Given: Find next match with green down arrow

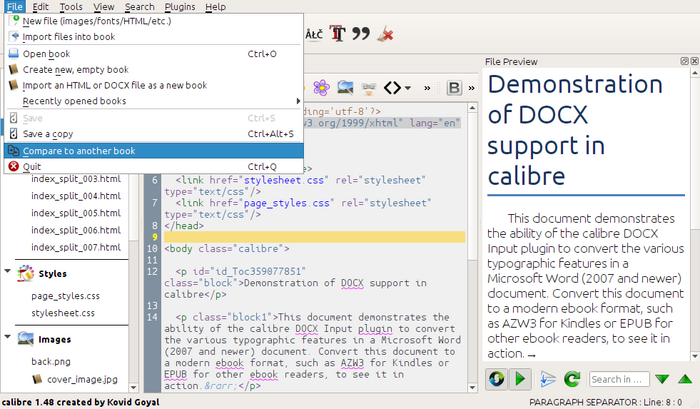Looking at the screenshot, I should 661,379.
